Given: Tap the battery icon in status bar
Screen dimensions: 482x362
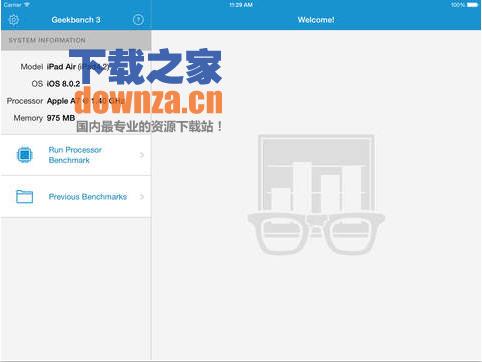Looking at the screenshot, I should click(473, 5).
